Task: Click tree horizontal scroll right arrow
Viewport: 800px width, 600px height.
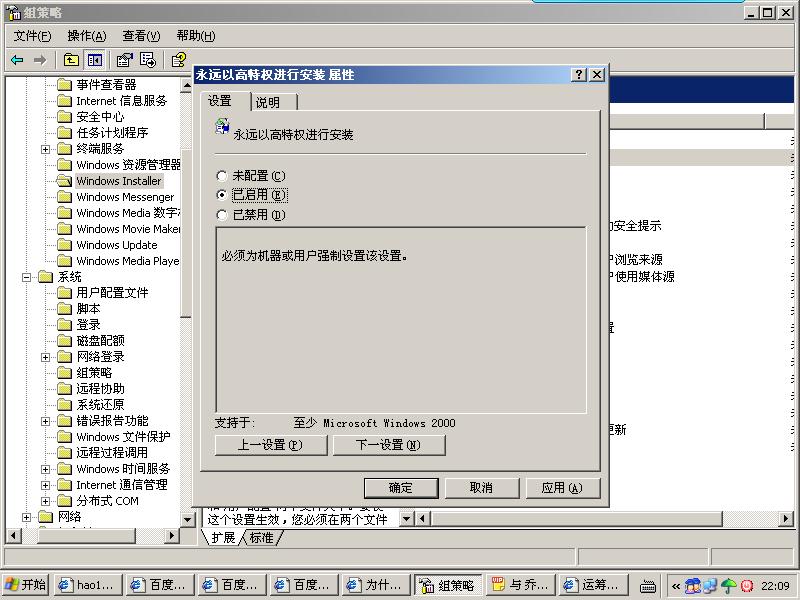Action: coord(172,535)
